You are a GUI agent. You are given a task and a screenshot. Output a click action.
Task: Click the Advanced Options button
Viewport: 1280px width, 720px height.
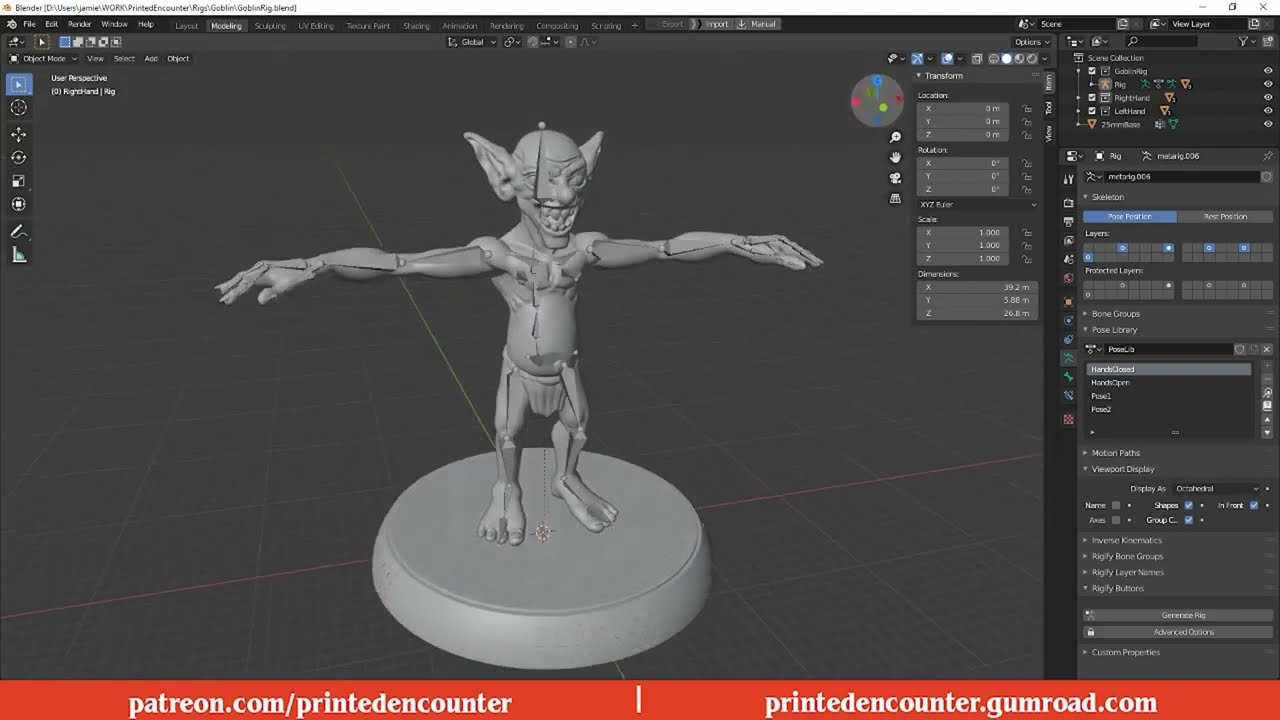pos(1177,632)
